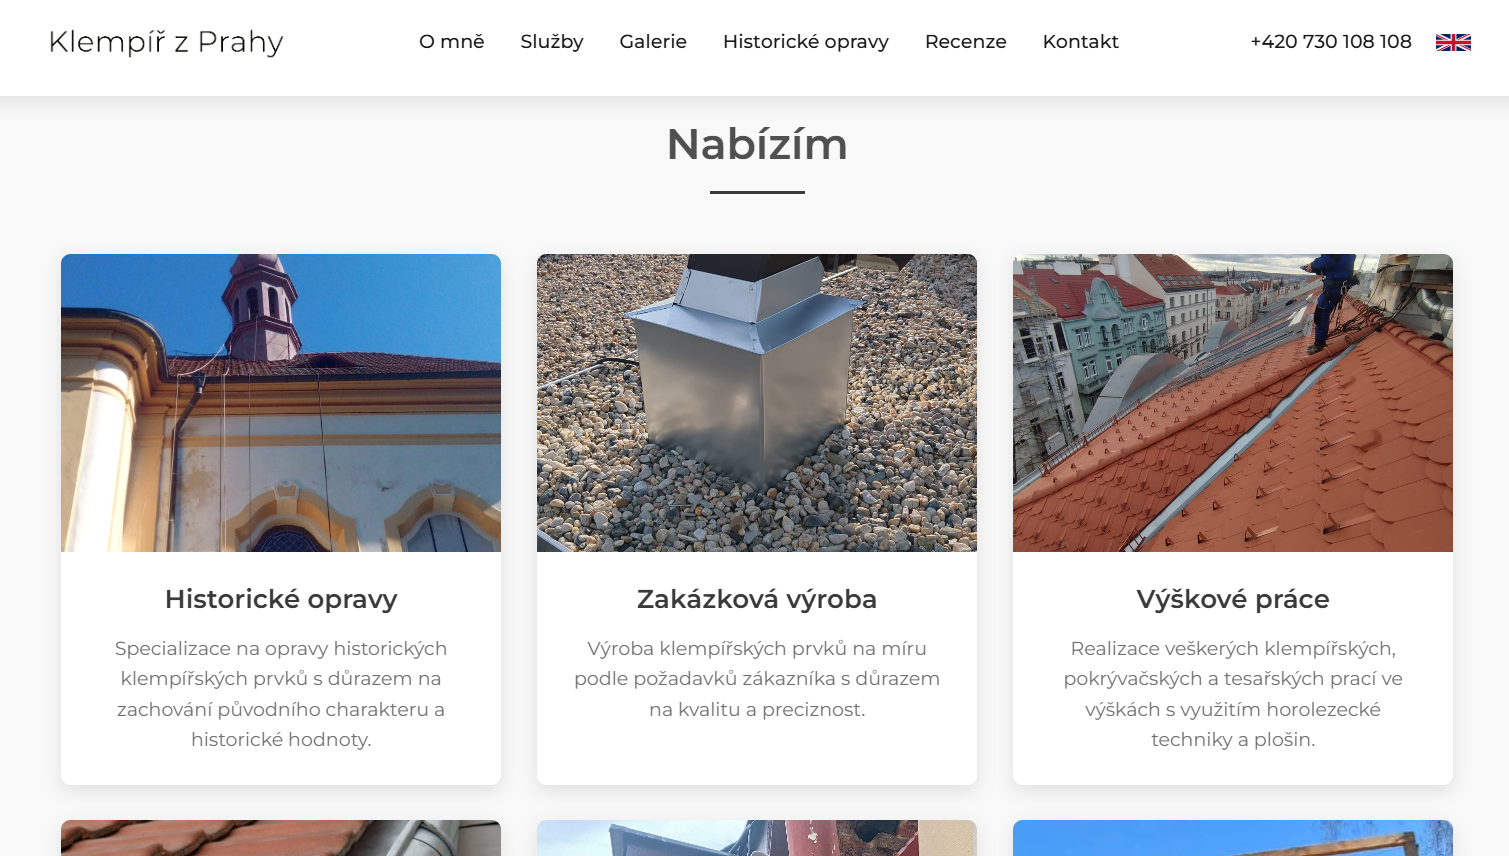Navigate to Kontakt
Screen dimensions: 1509x856
point(1080,42)
